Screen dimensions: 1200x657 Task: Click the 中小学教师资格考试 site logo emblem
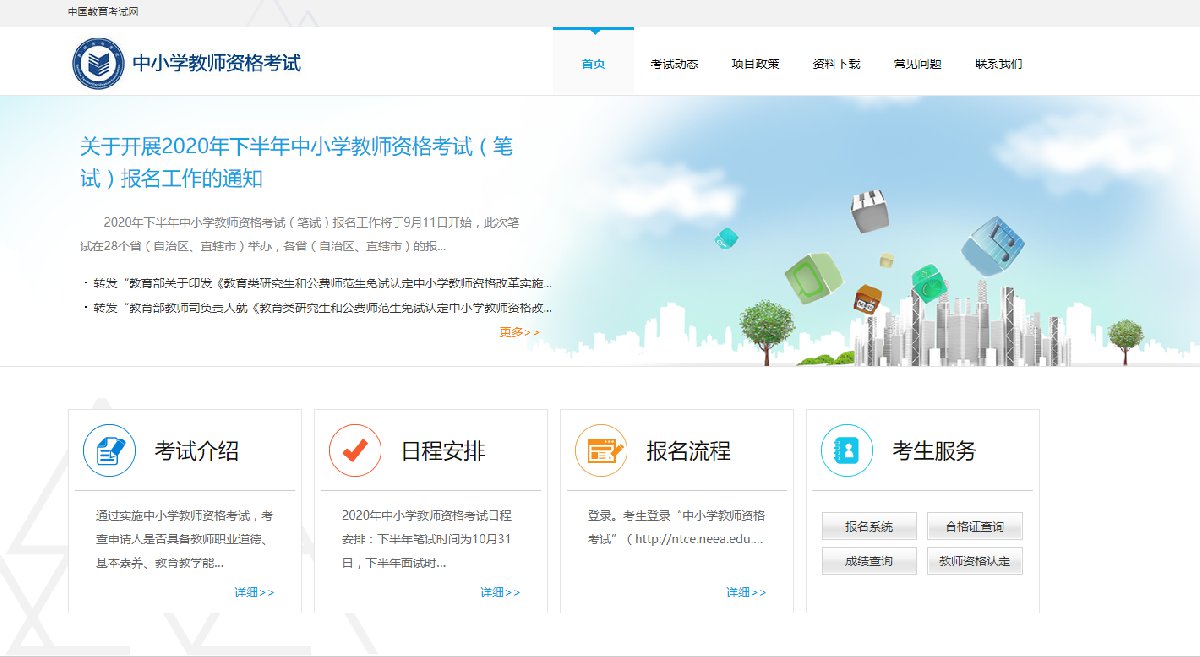[x=98, y=63]
